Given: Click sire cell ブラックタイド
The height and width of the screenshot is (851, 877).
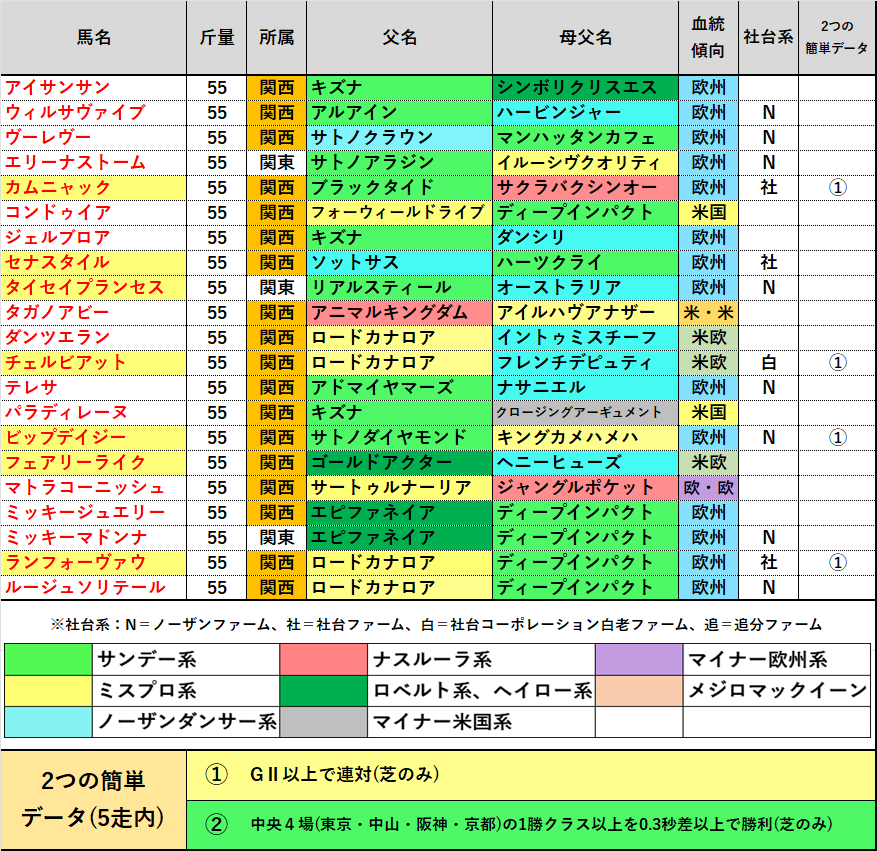Looking at the screenshot, I should (399, 188).
